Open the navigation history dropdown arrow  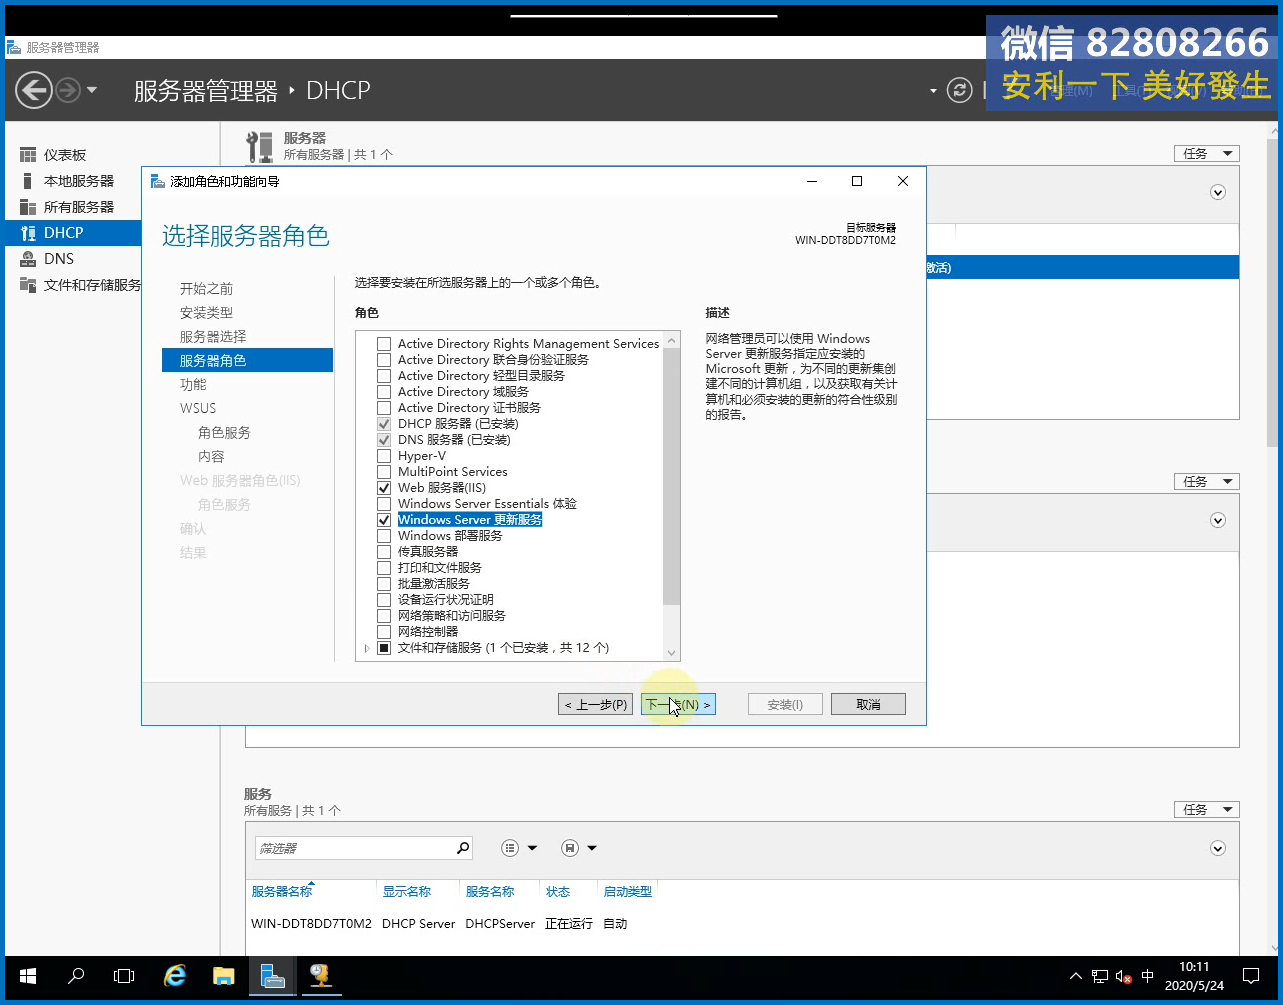pos(92,90)
